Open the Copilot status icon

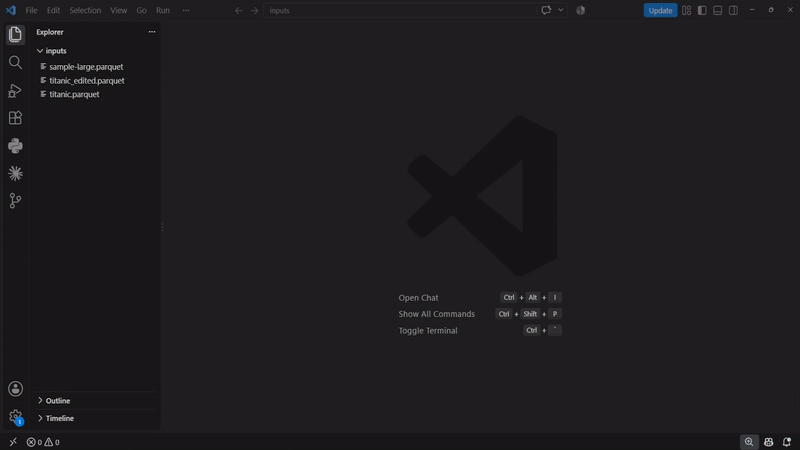click(768, 442)
